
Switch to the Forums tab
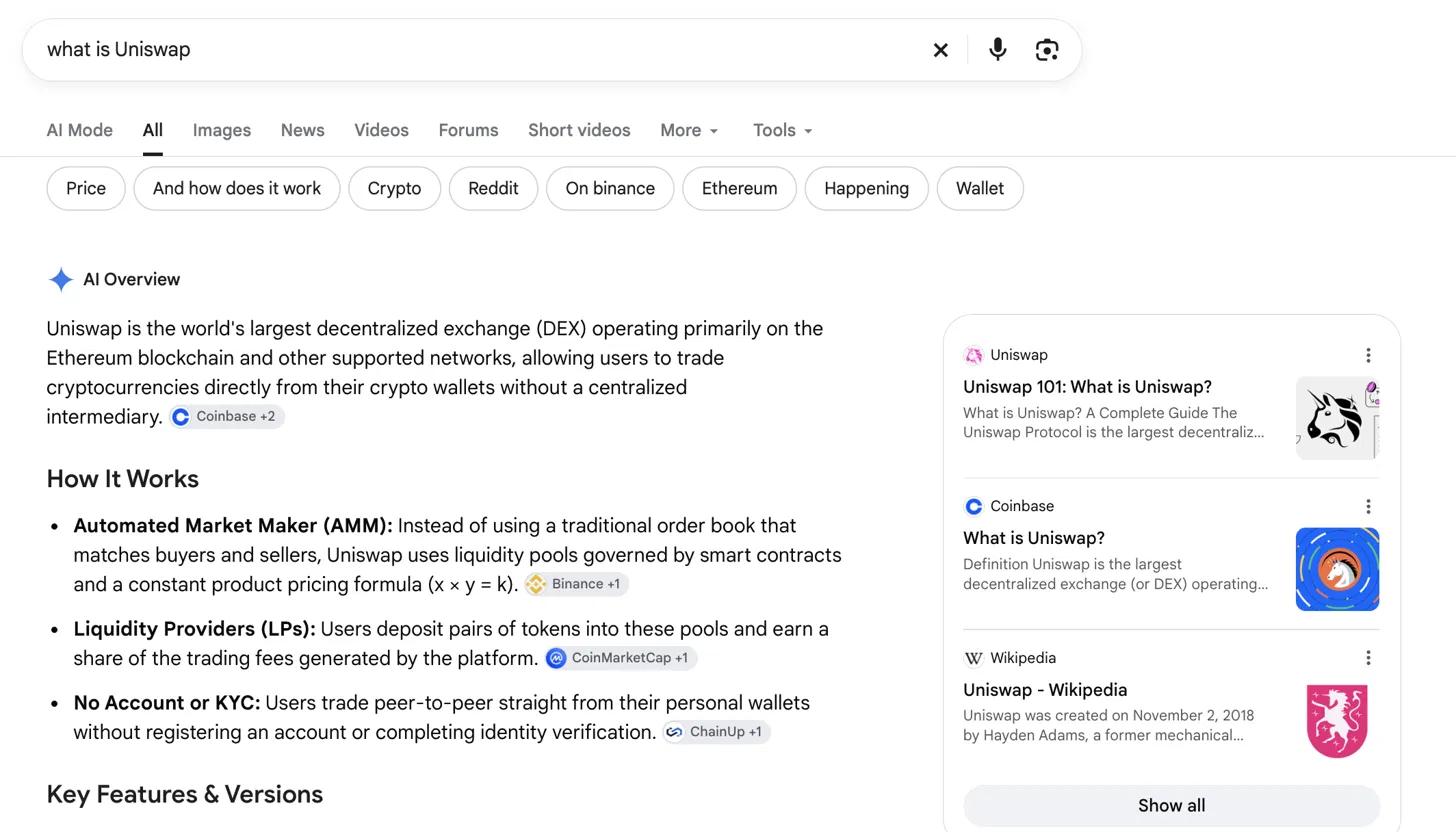(468, 131)
